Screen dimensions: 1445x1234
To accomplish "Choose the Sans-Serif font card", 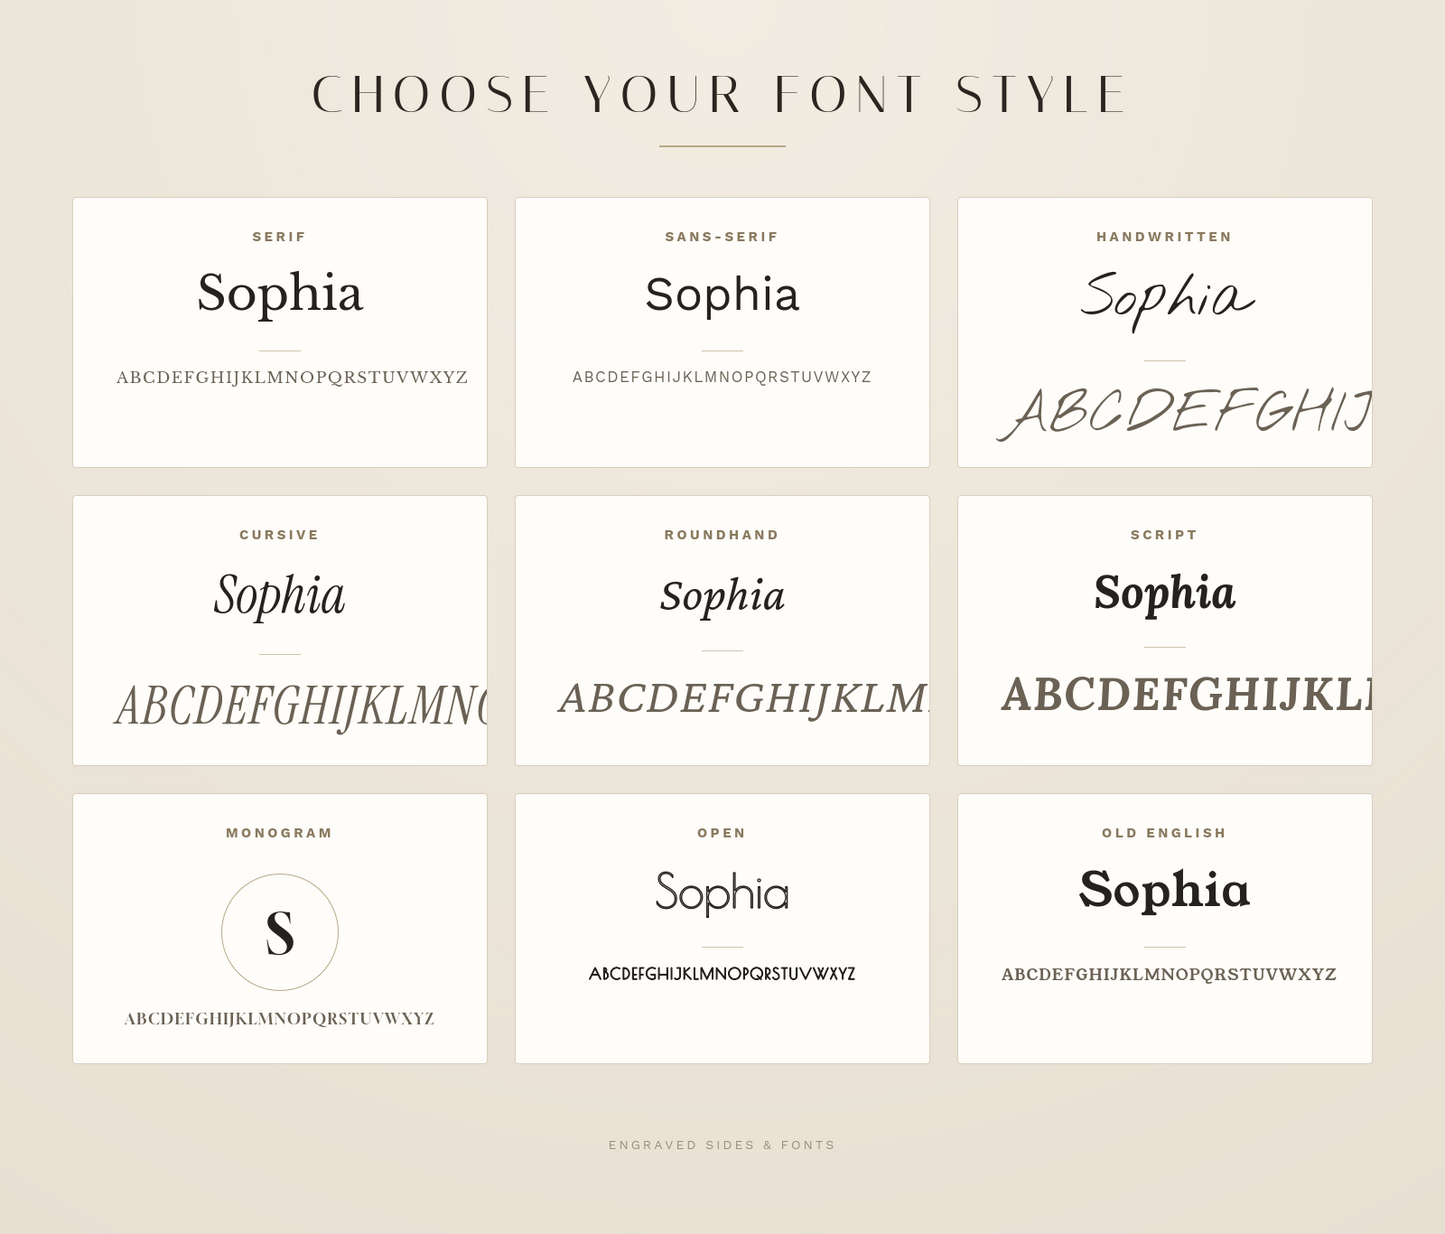I will click(x=722, y=332).
